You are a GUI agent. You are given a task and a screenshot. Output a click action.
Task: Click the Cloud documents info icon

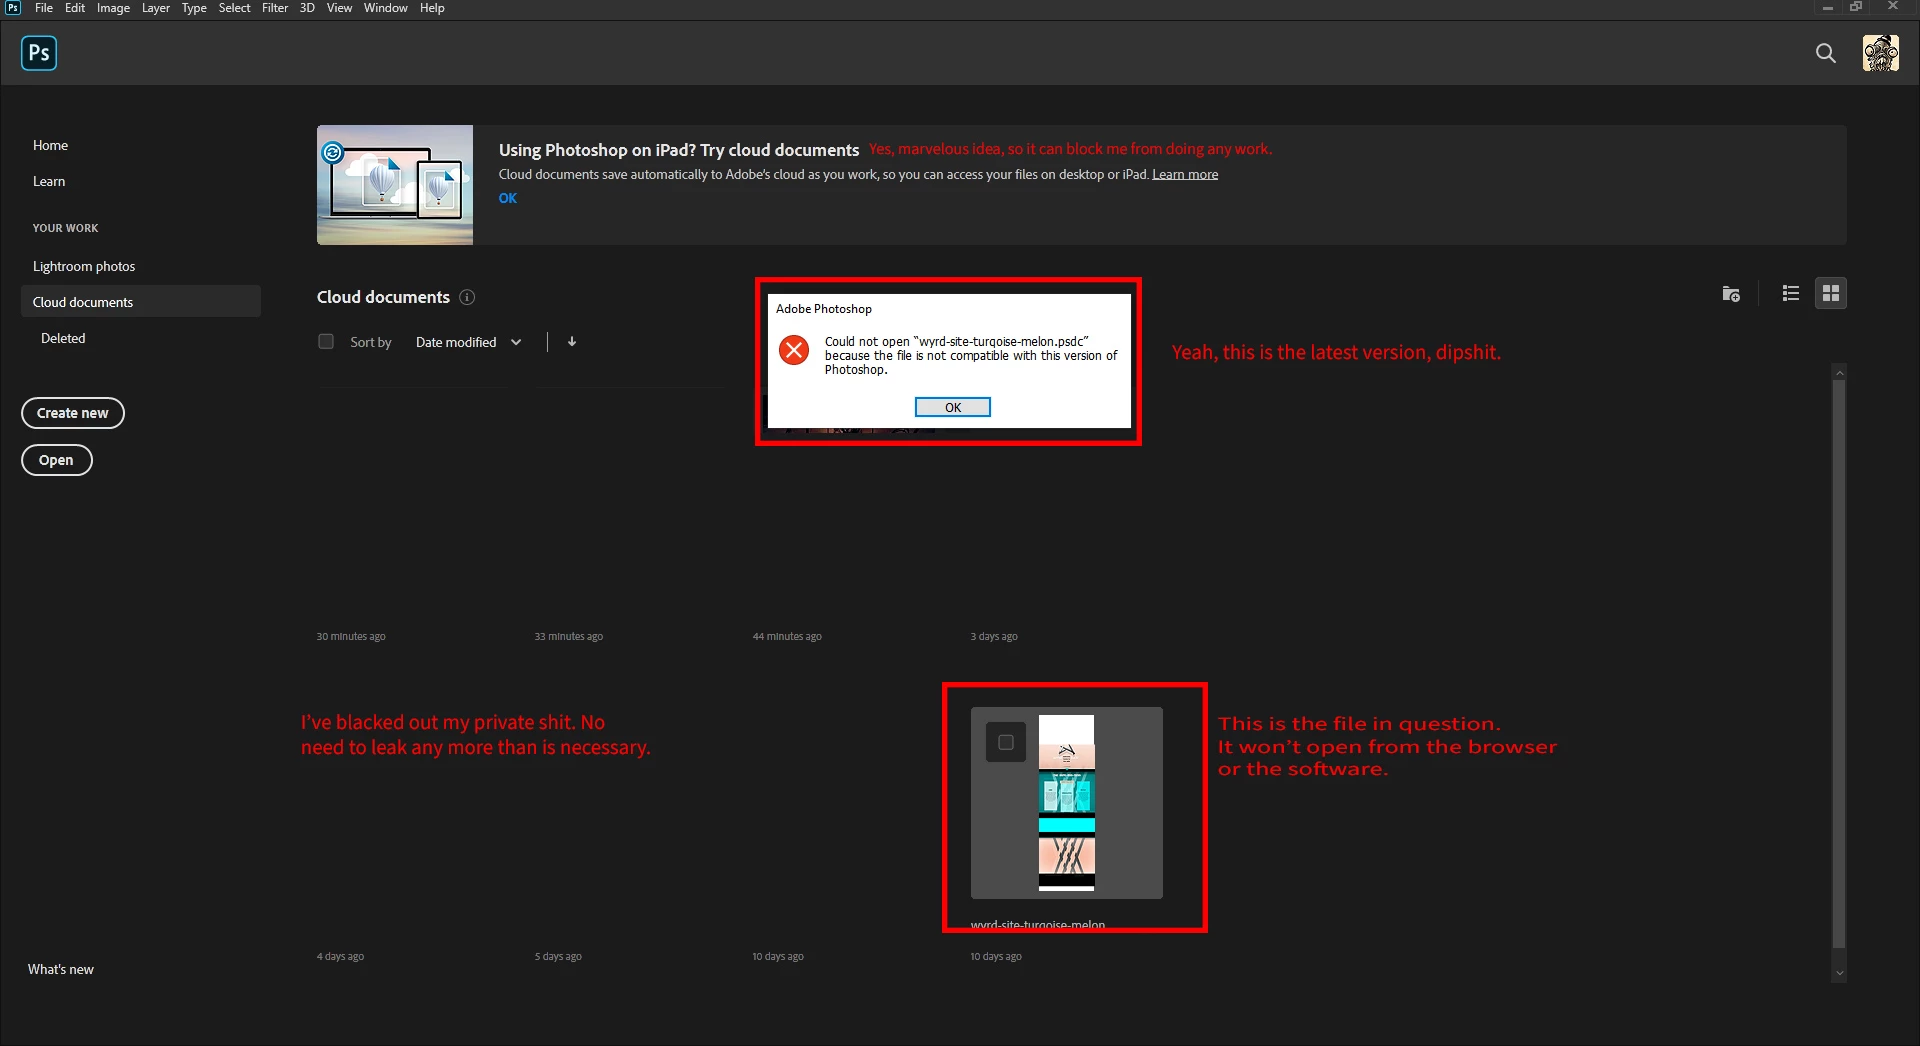(467, 297)
